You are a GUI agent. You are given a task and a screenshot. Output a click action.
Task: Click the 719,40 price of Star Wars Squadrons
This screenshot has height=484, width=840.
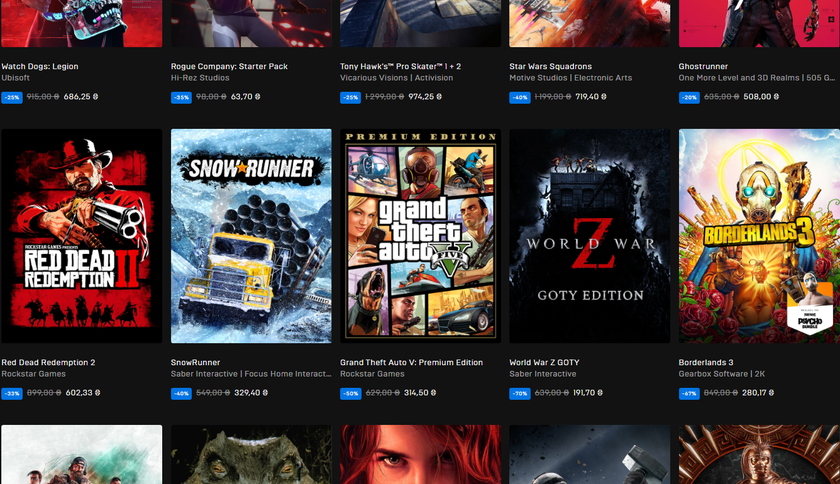tap(591, 97)
